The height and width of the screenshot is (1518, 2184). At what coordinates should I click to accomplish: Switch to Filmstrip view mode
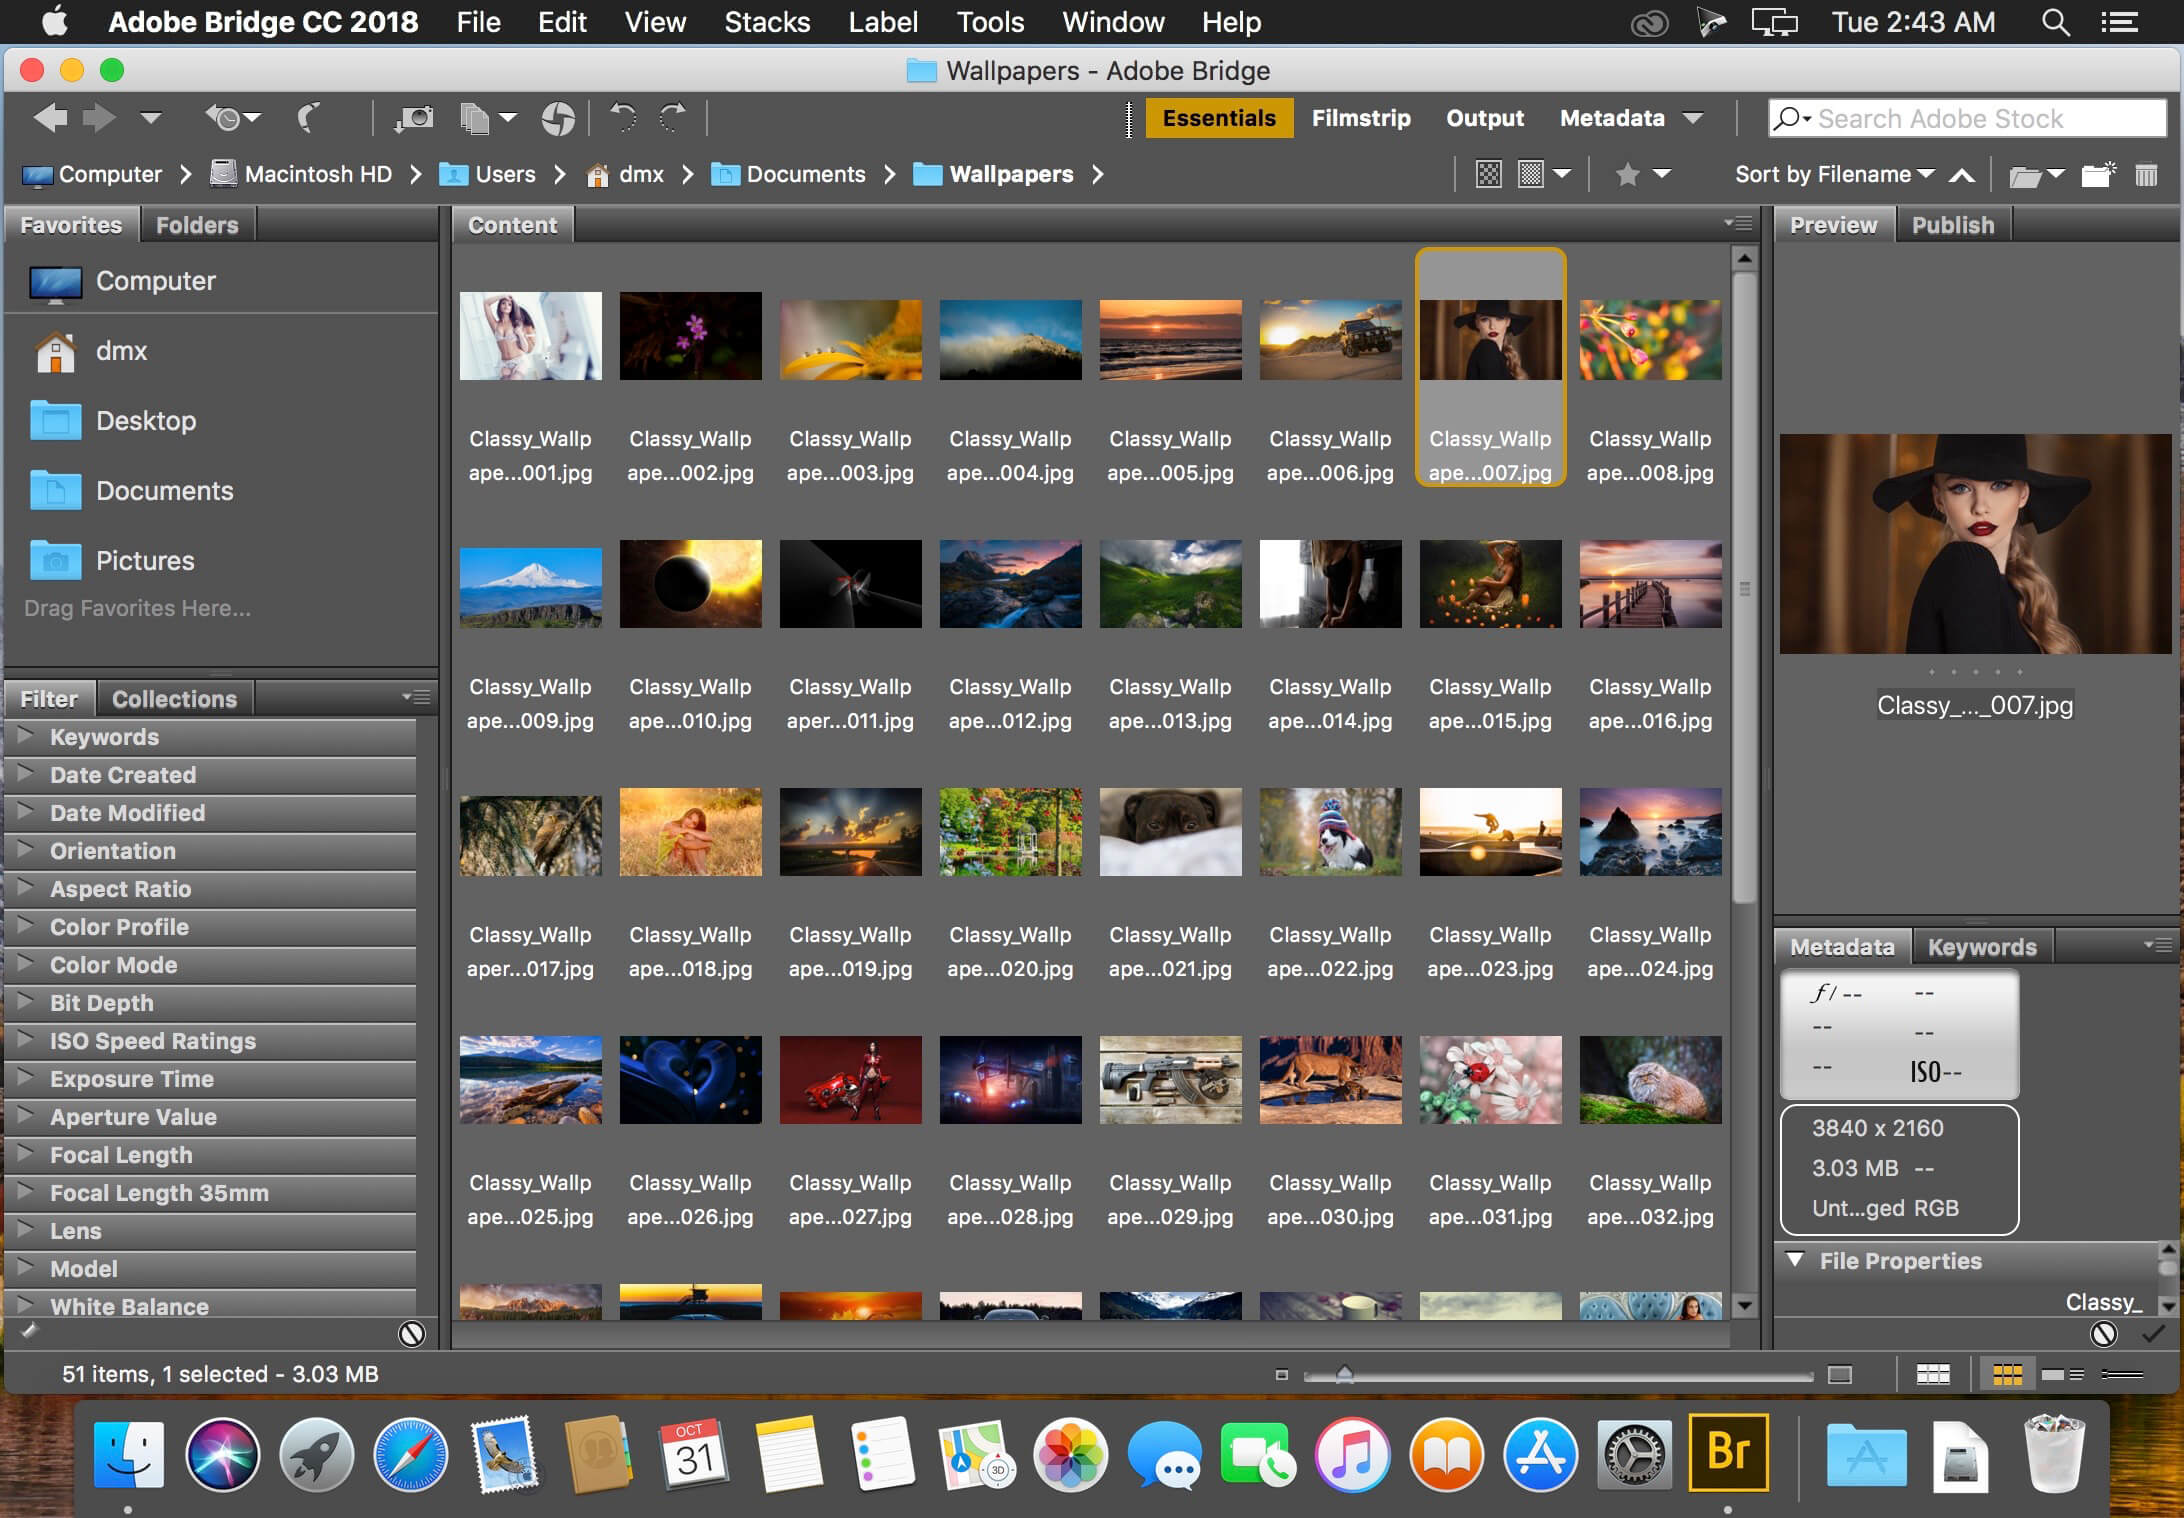[x=1361, y=116]
